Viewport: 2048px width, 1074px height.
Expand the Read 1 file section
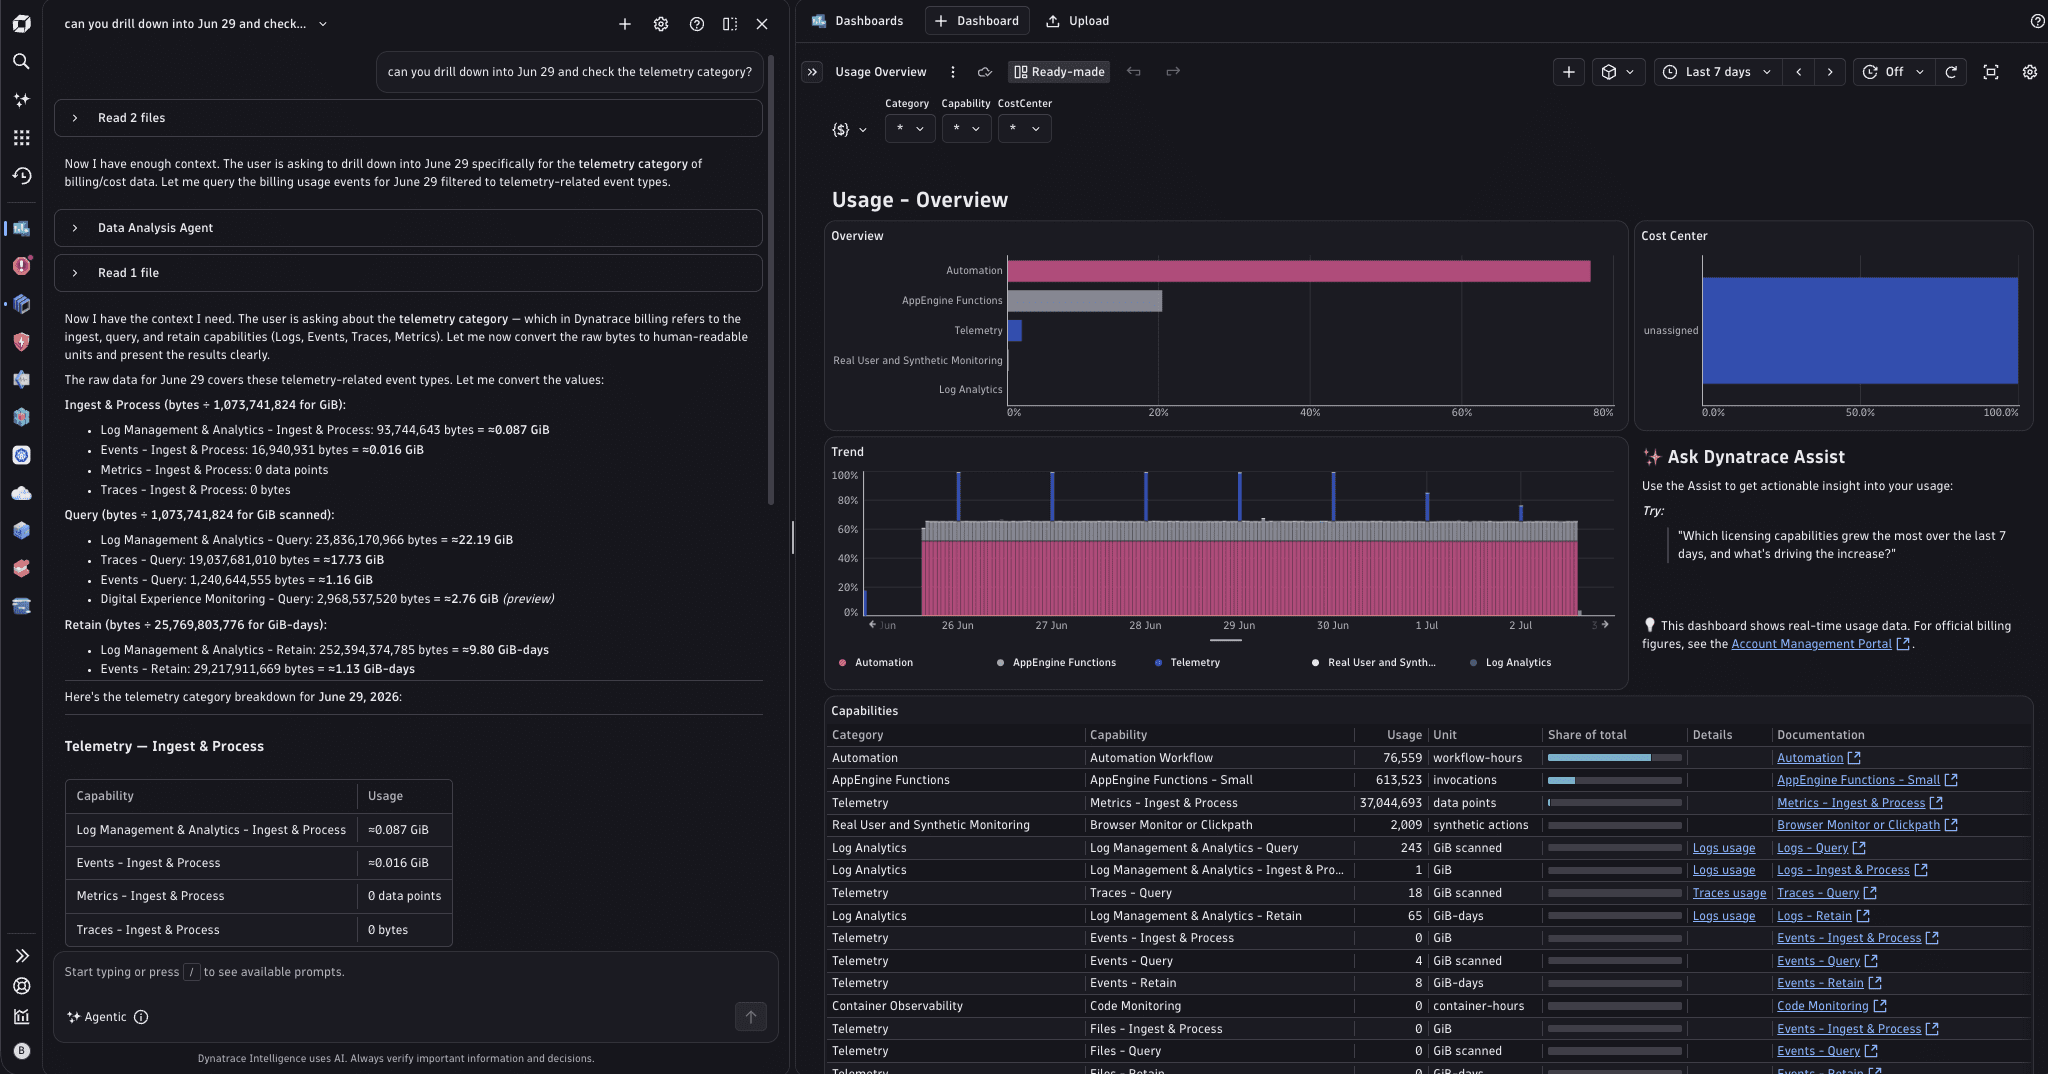pyautogui.click(x=408, y=273)
